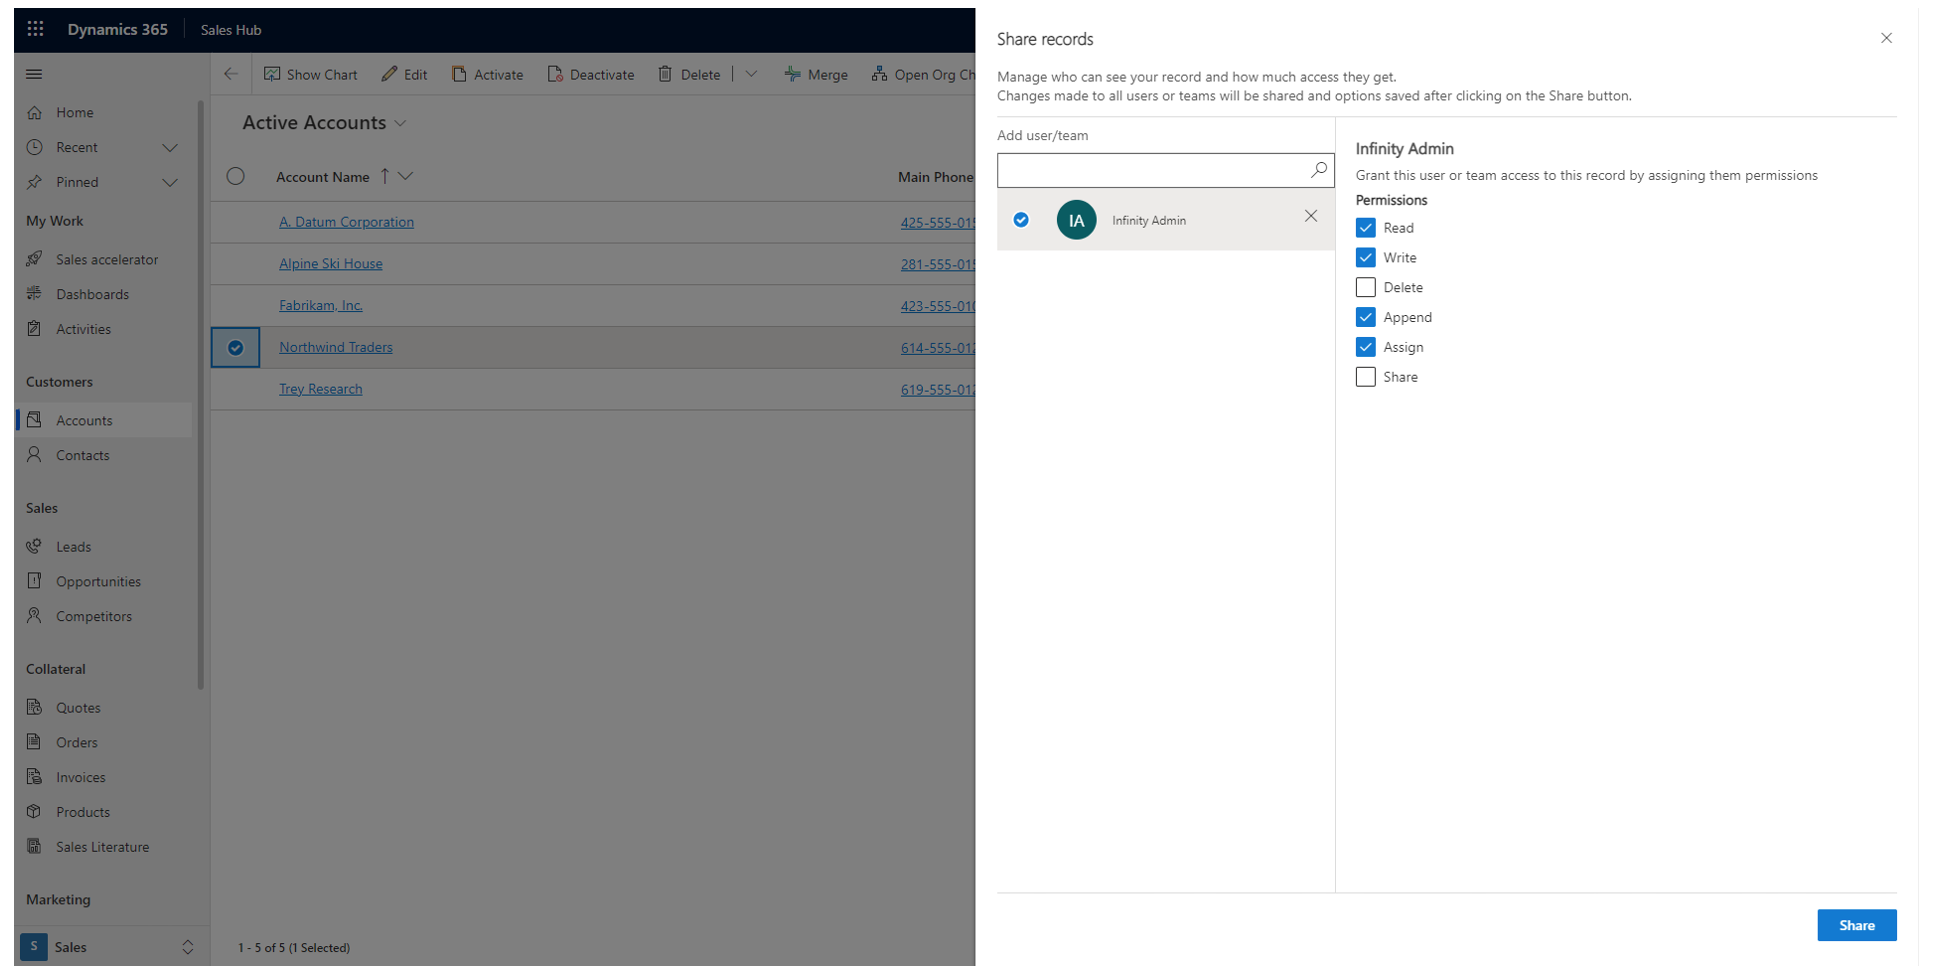Open the Northwind Traders account
This screenshot has width=1934, height=972.
point(335,347)
